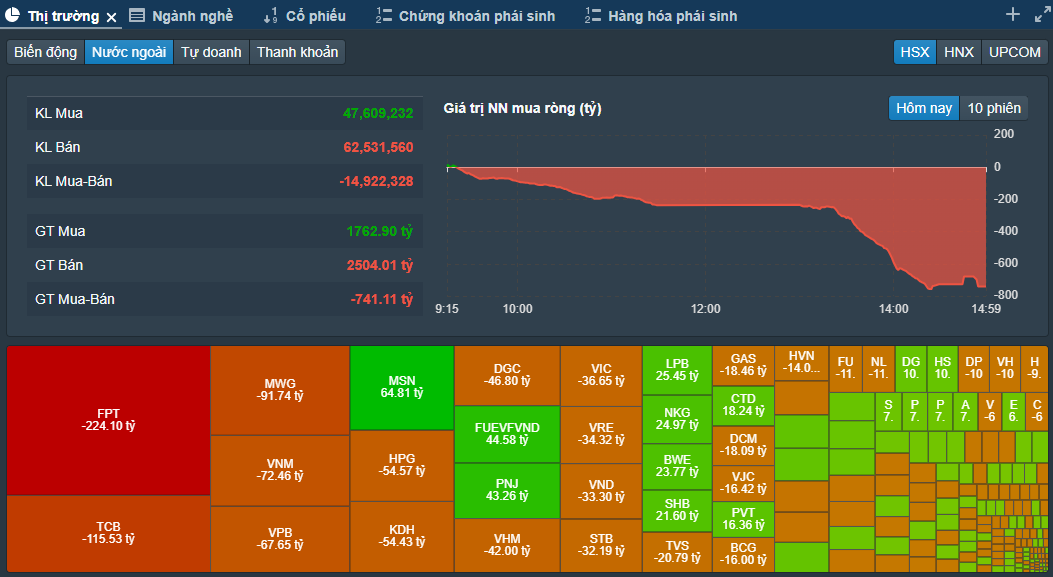Switch to Biến động view
1053x577 pixels.
[x=45, y=52]
